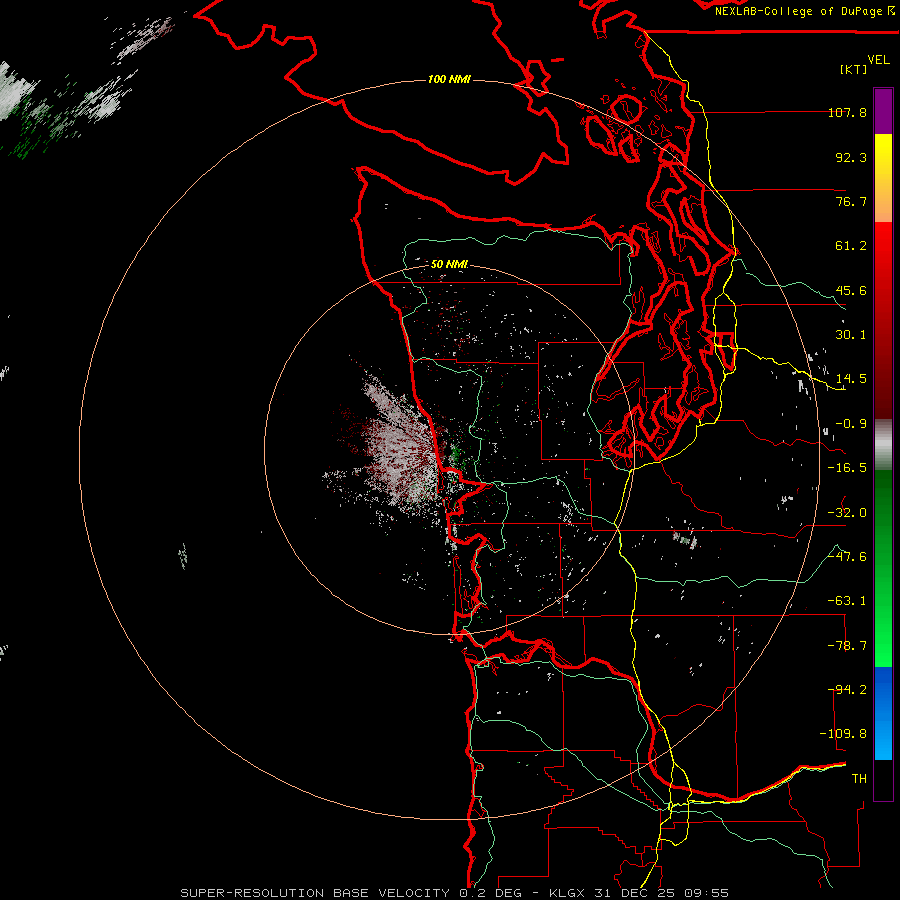Pick the purple band of the color bar
This screenshot has width=900, height=900.
click(883, 111)
